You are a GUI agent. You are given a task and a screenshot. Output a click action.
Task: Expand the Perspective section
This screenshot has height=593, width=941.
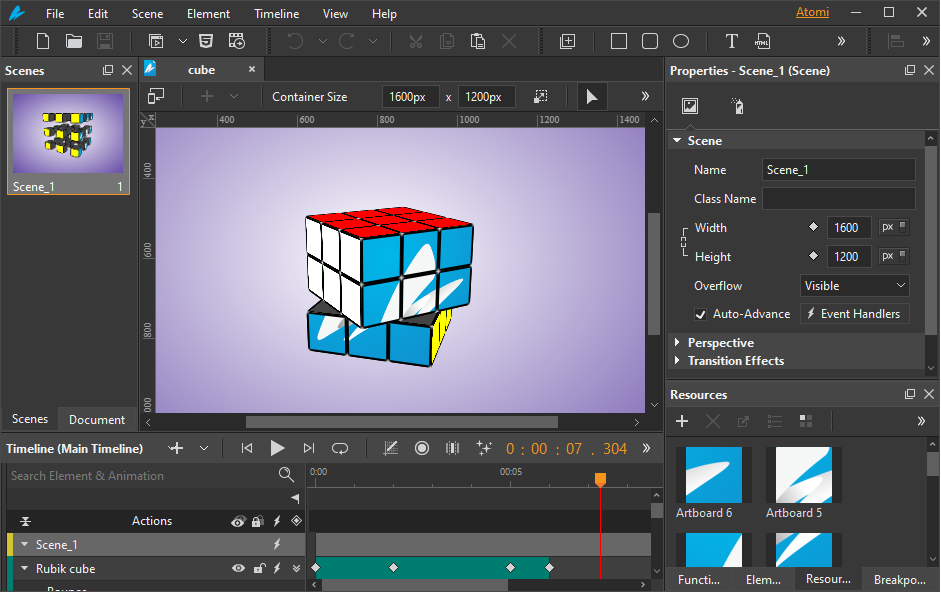(x=720, y=343)
